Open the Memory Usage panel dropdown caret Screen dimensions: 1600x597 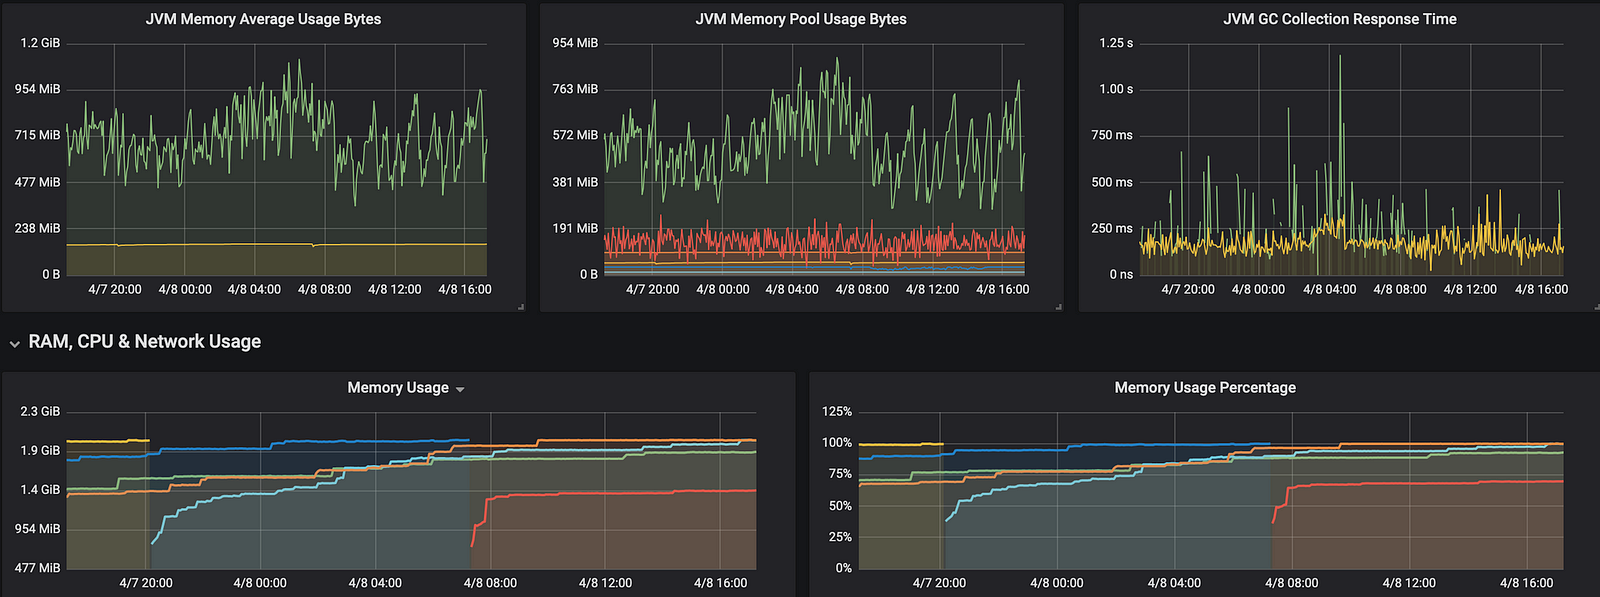click(460, 389)
